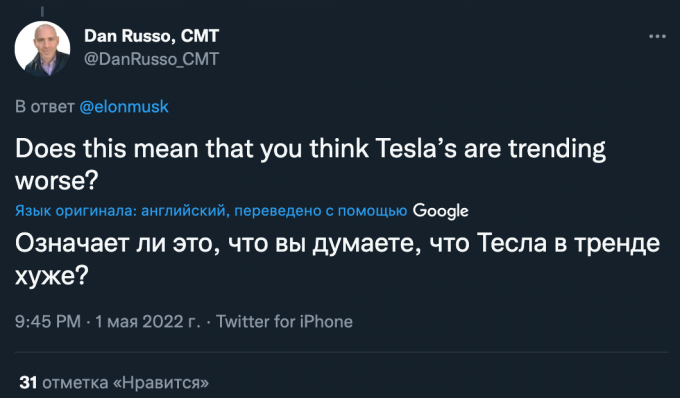The height and width of the screenshot is (398, 680).
Task: Click the display name Dan Russo, CMT
Action: 151,36
